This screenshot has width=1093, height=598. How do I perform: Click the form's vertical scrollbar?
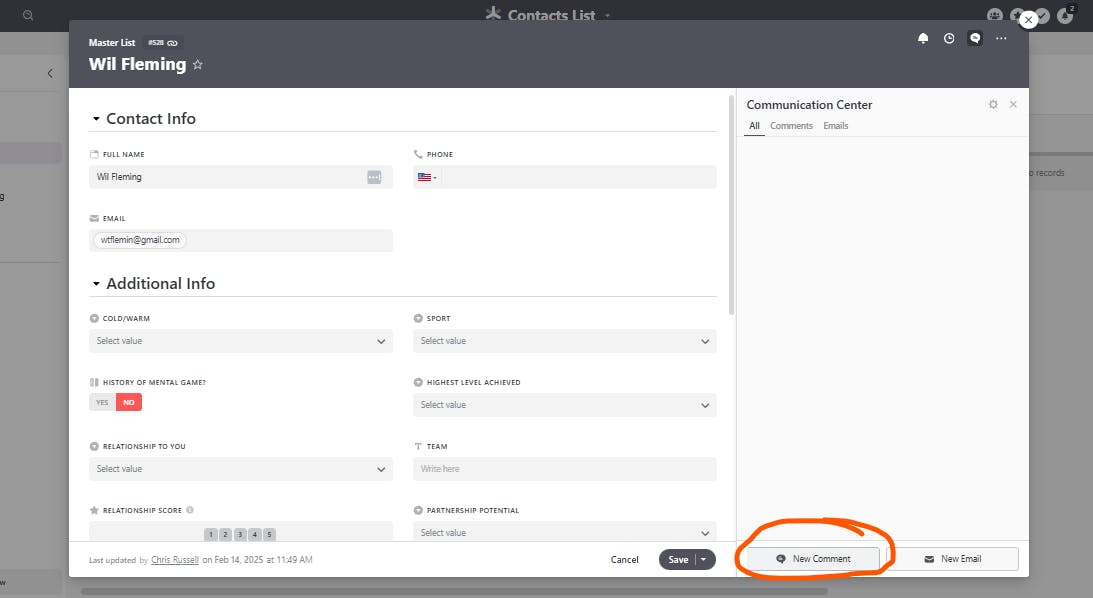[x=731, y=206]
